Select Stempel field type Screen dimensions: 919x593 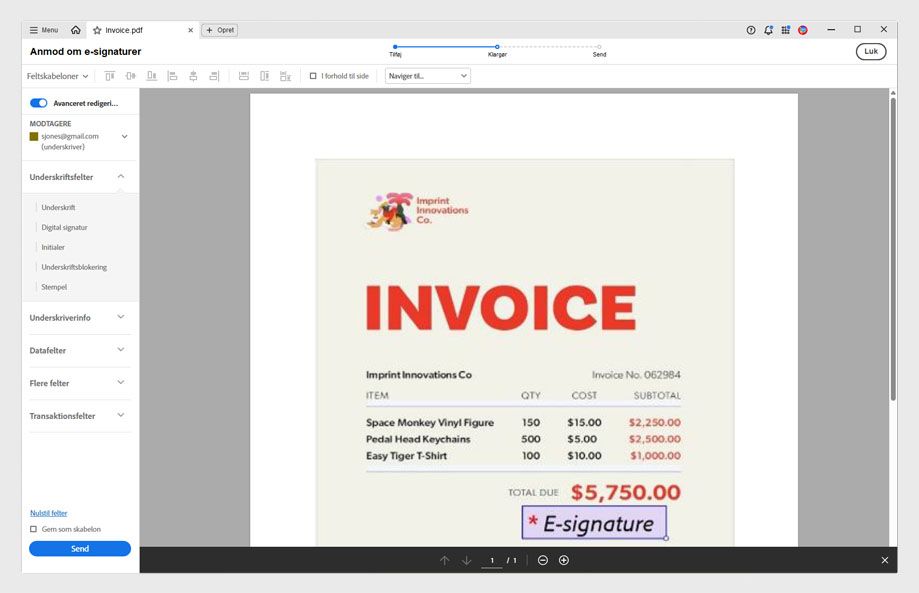(54, 287)
